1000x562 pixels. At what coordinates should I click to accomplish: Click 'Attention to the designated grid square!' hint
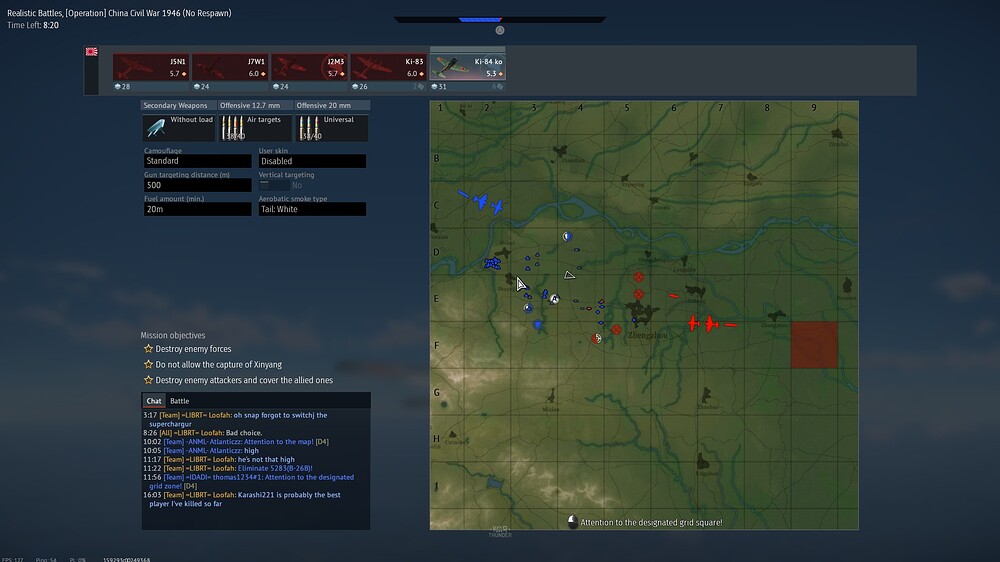pos(651,522)
